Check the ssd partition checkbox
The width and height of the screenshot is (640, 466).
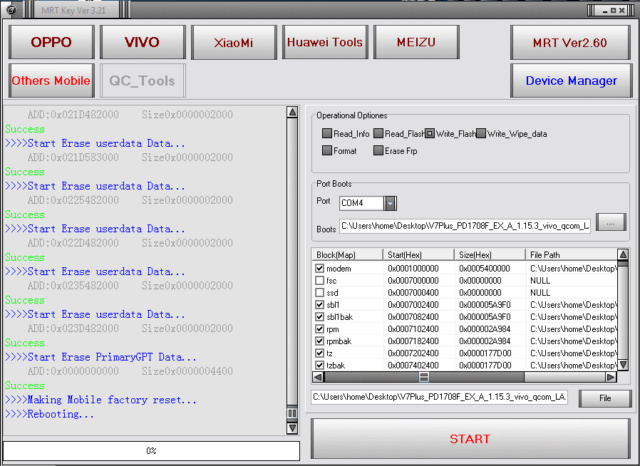(320, 293)
